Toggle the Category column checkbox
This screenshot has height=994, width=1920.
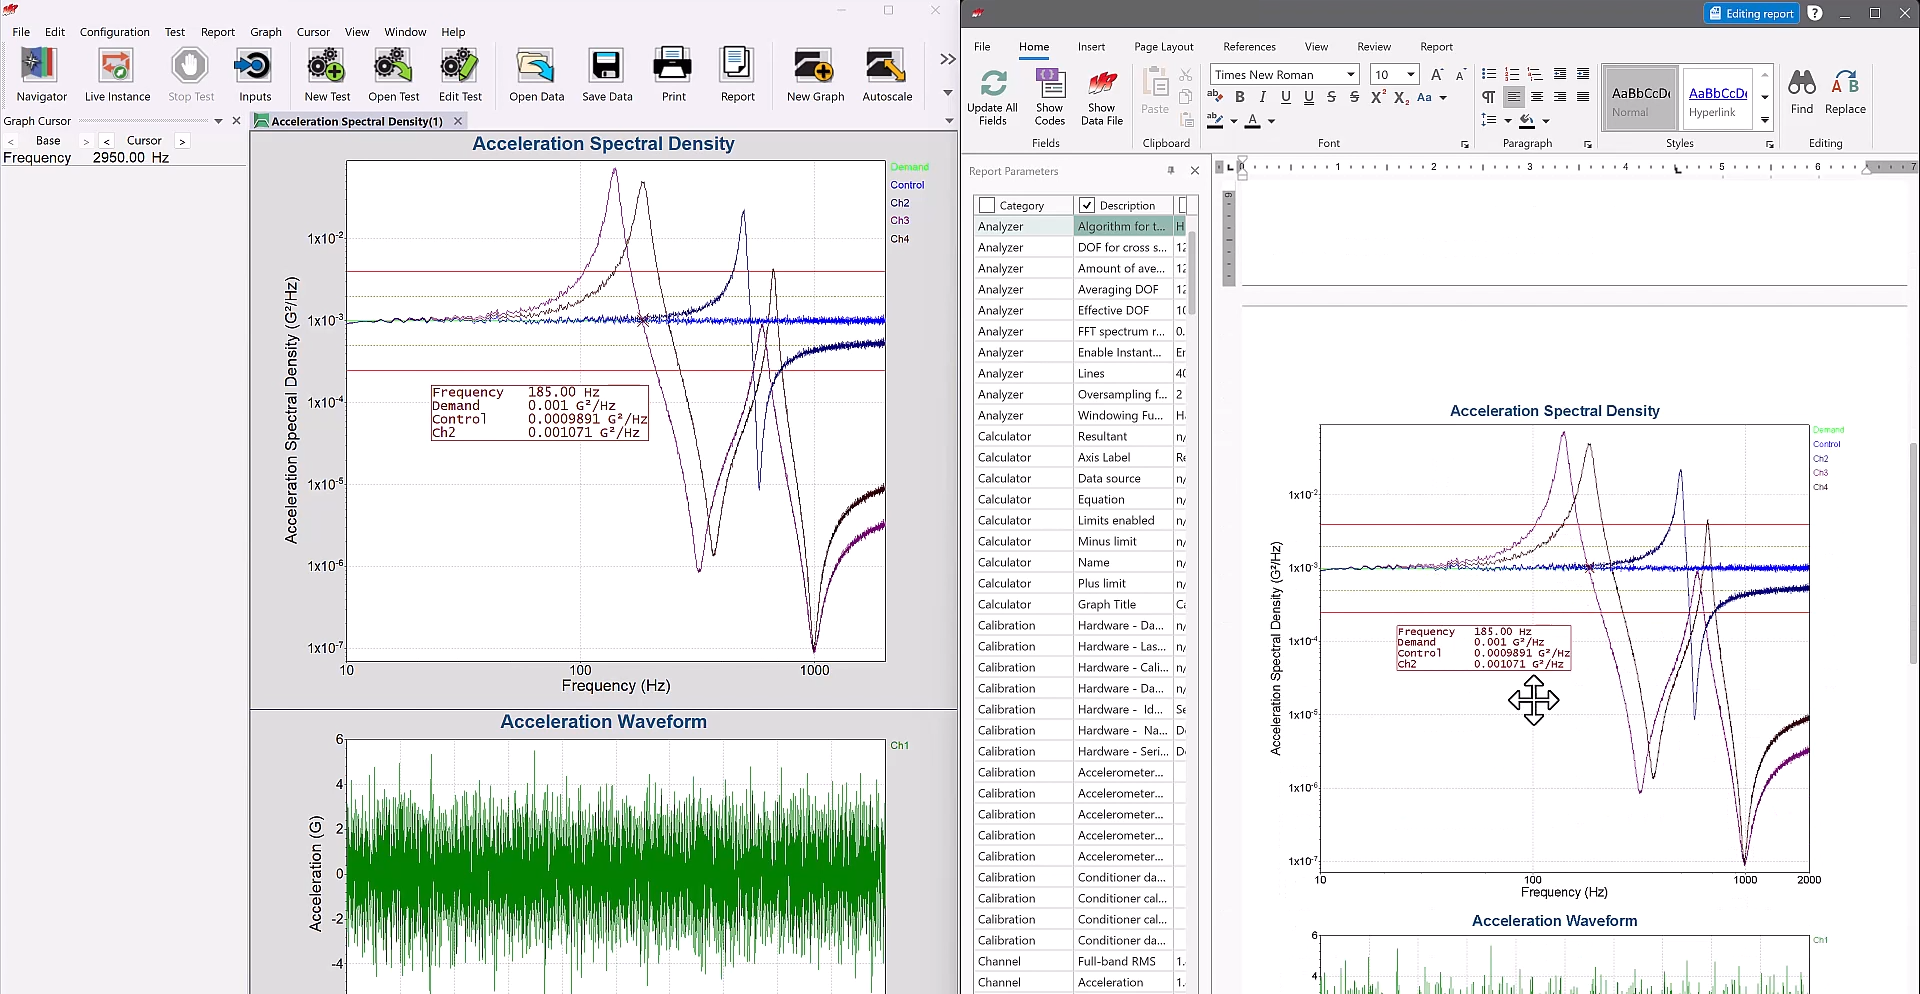coord(988,206)
